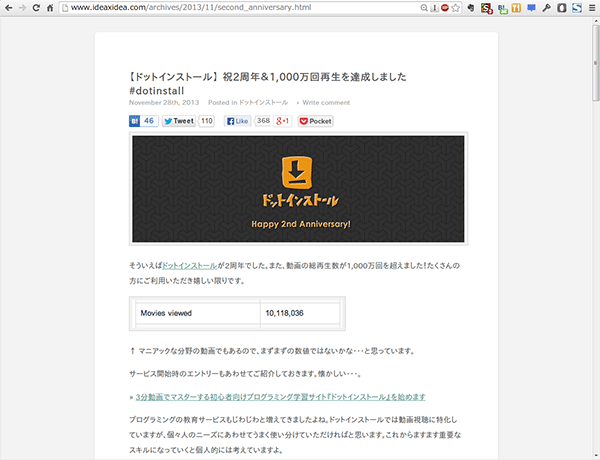Open the ドットインストール link in first paragraph

190,266
